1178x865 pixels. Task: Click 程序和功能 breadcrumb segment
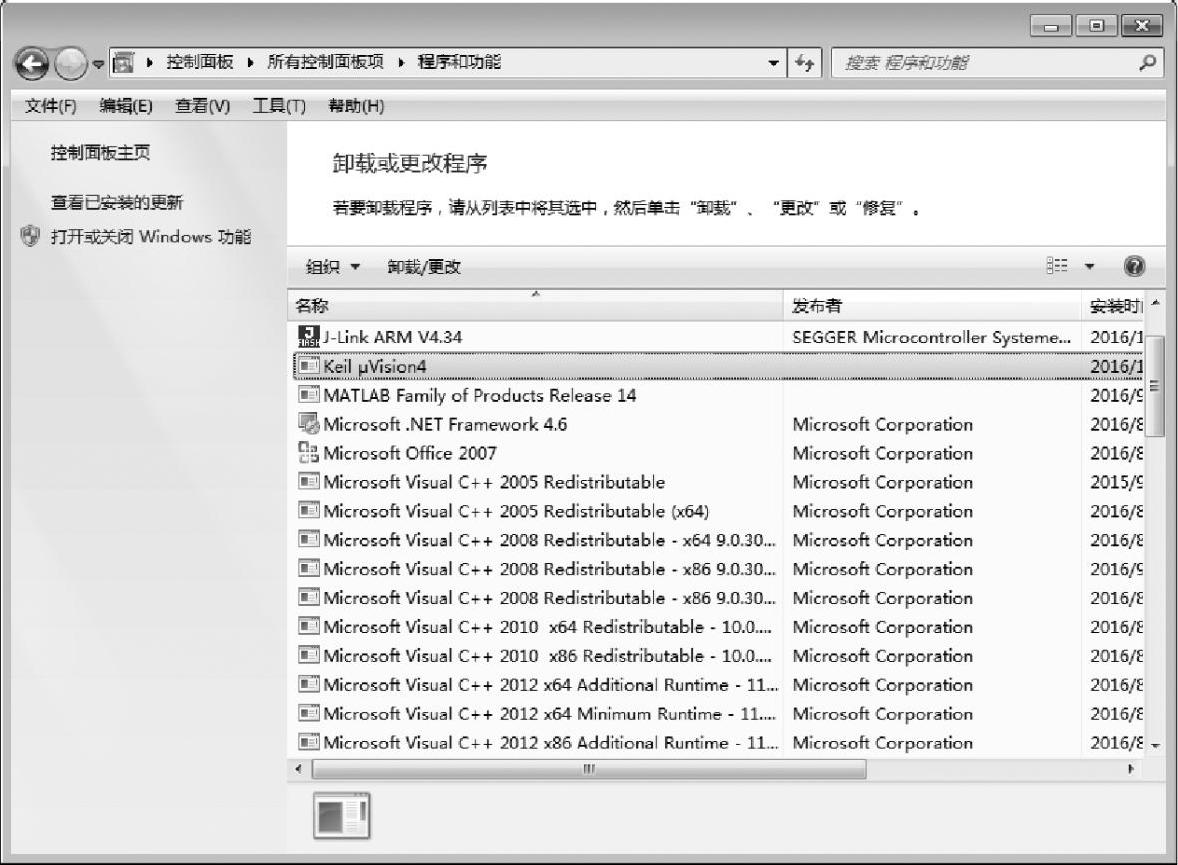point(459,62)
